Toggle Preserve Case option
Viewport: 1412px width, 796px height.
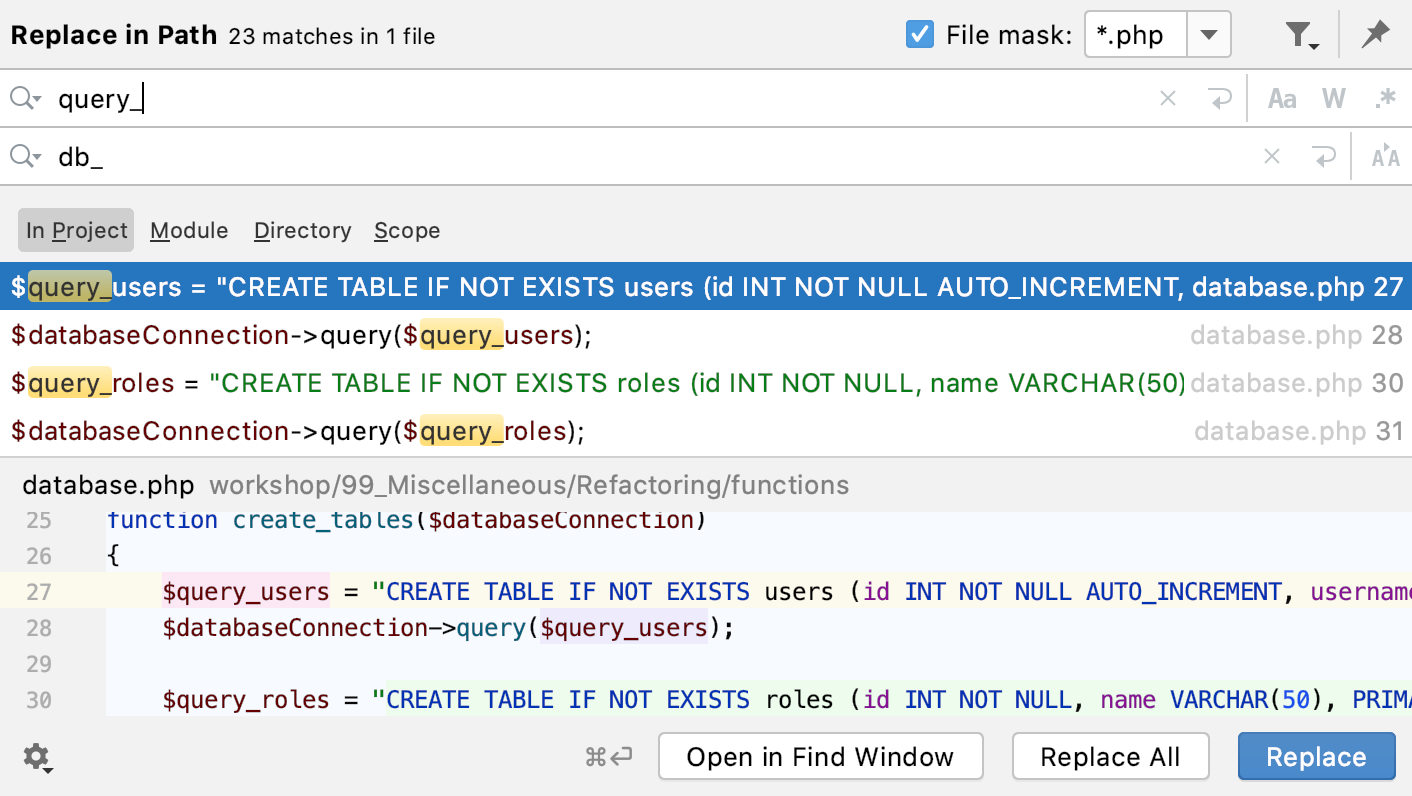[x=1385, y=156]
